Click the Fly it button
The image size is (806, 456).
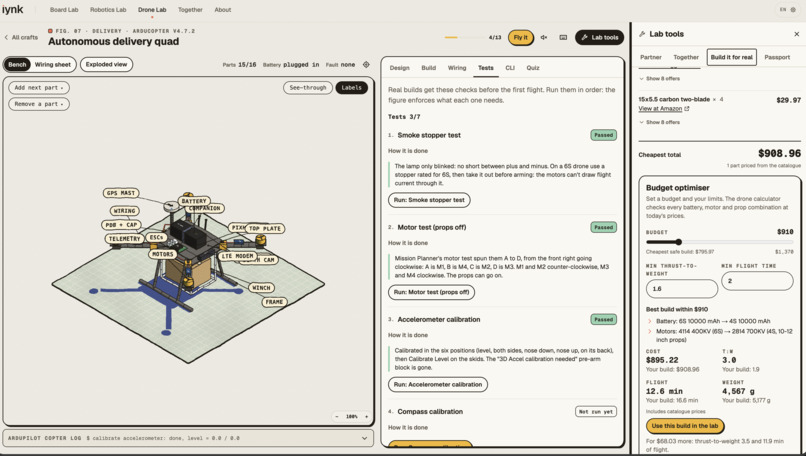(x=520, y=38)
